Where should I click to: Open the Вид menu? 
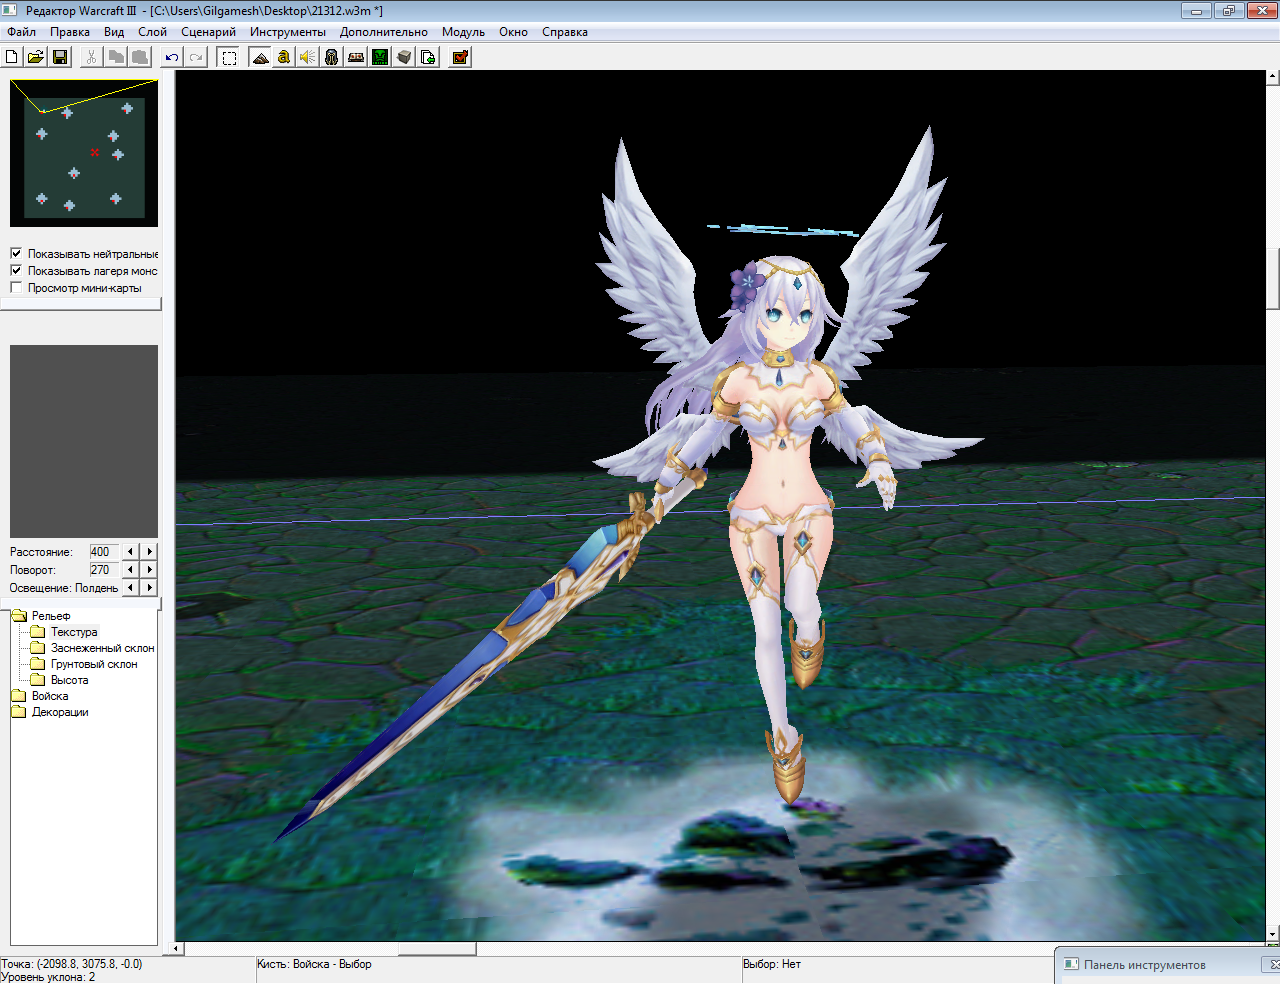pos(114,32)
